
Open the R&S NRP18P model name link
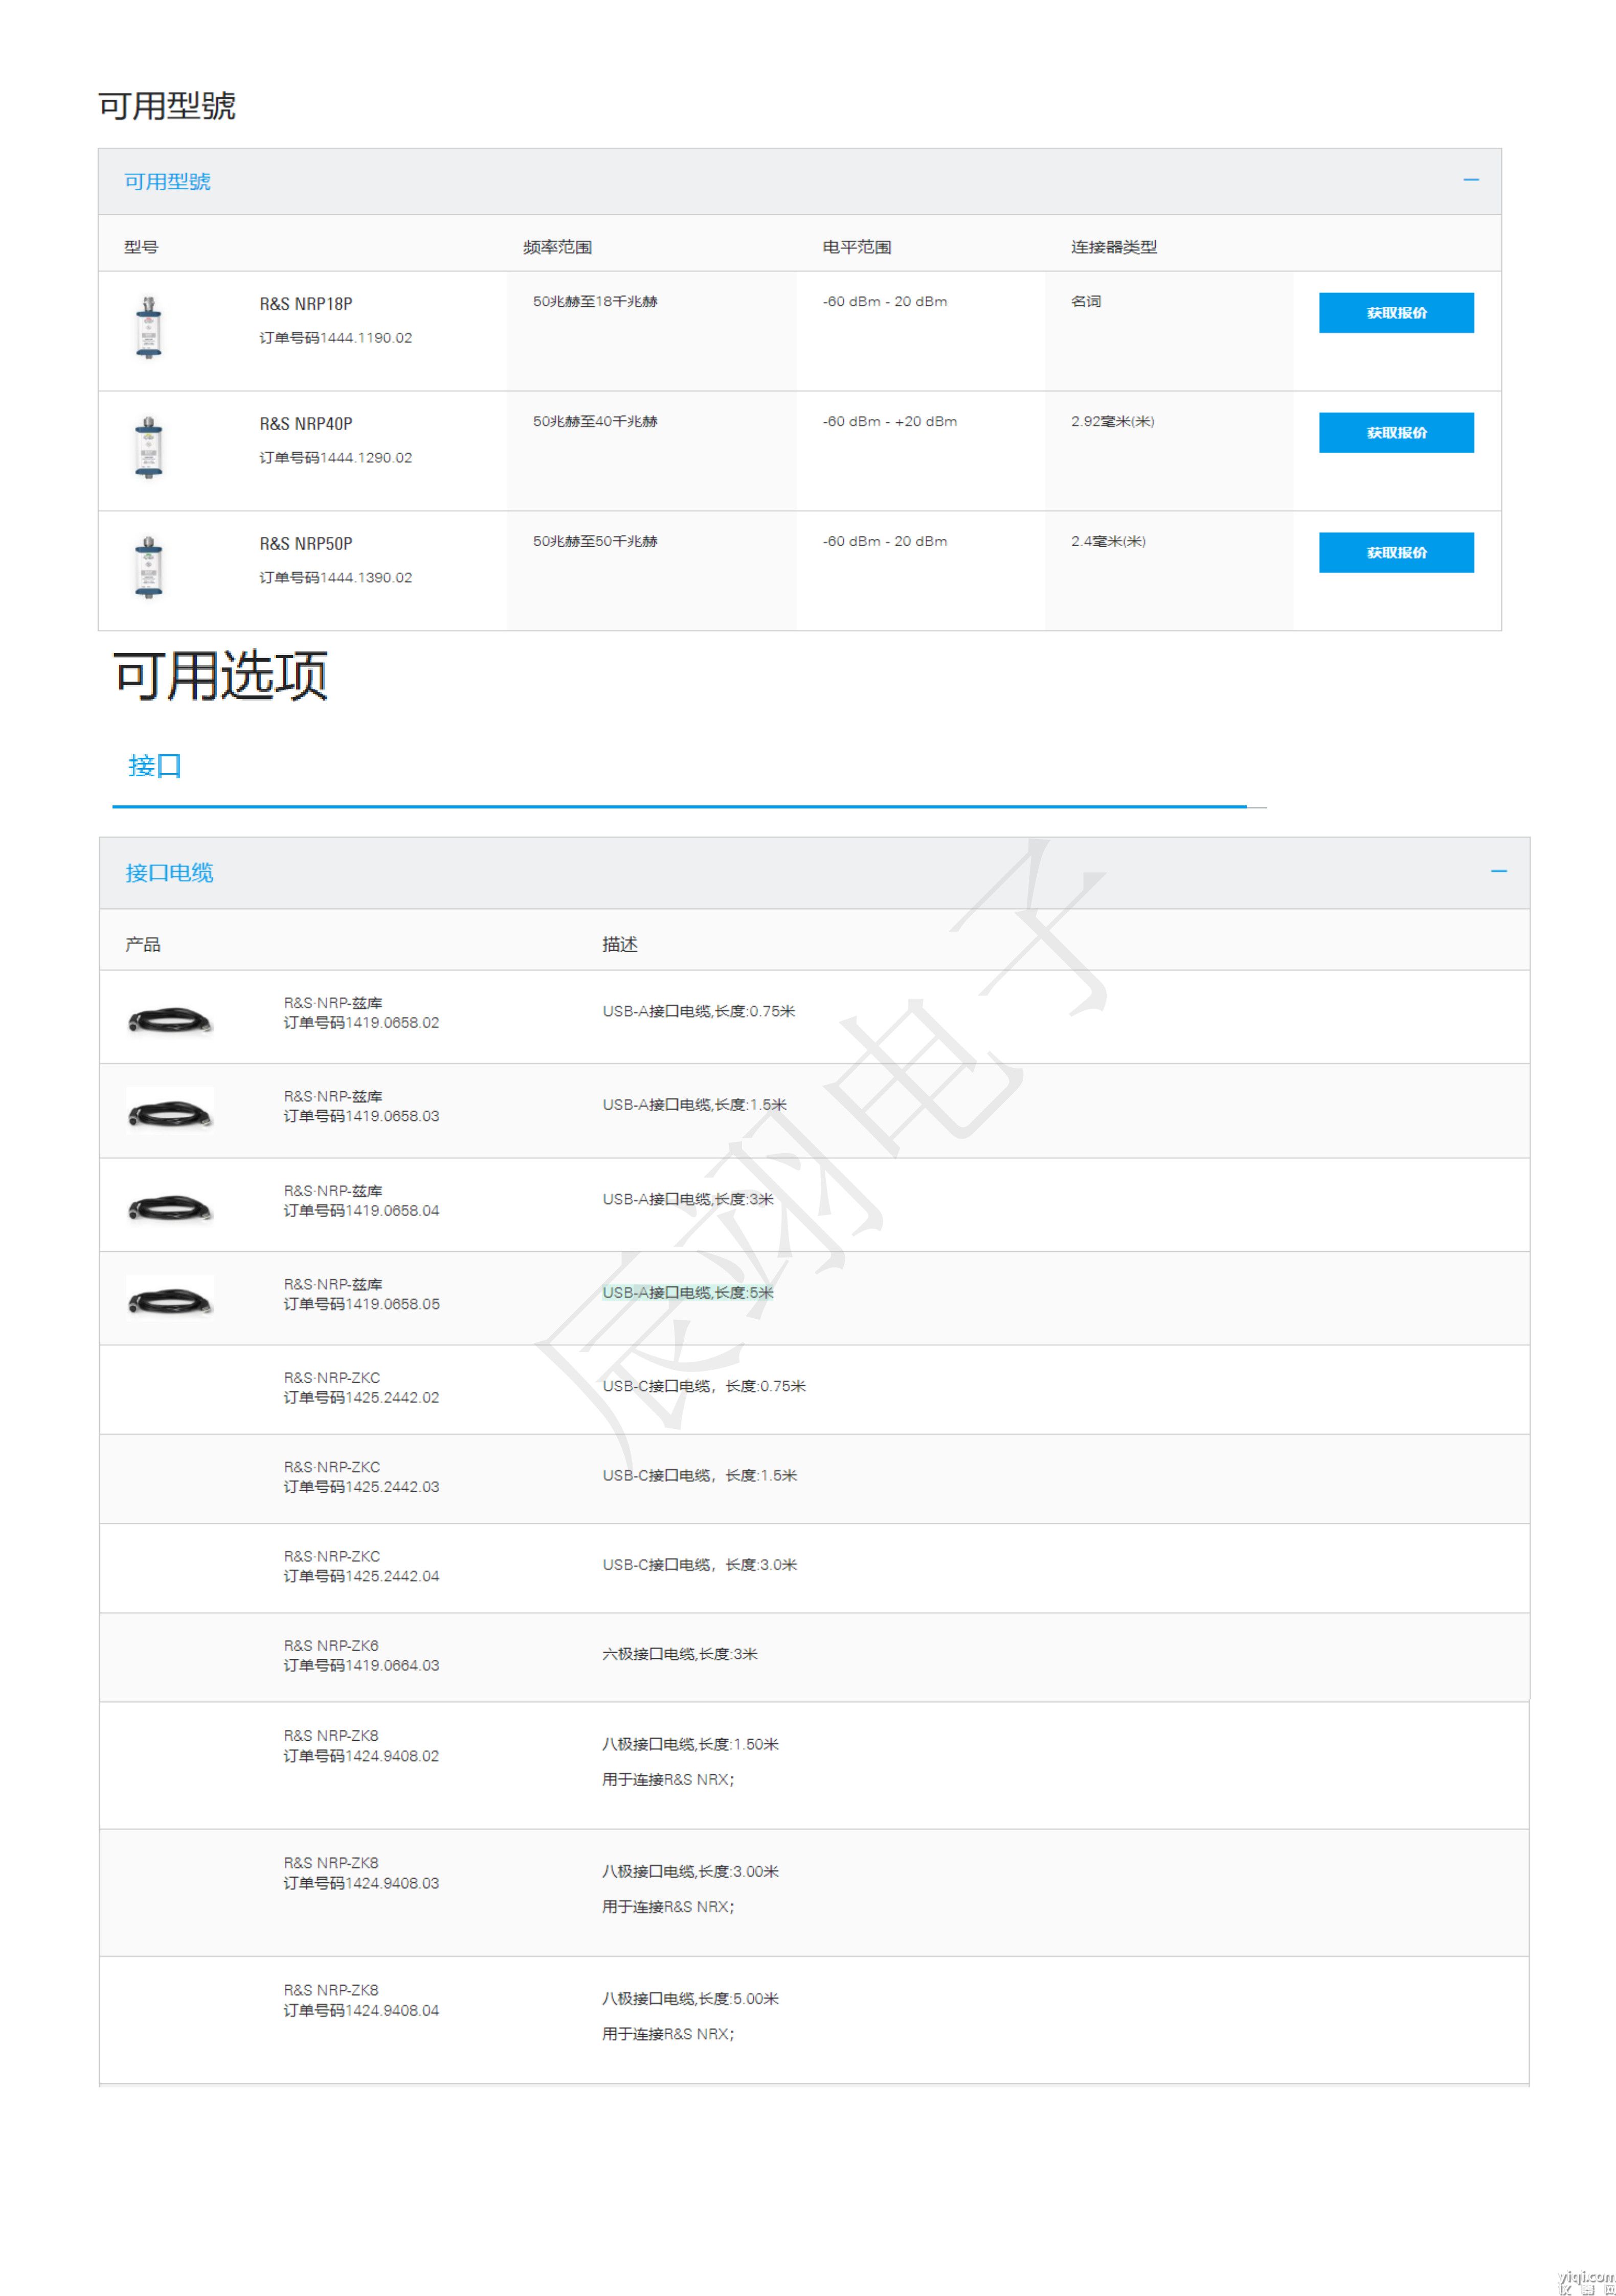(x=306, y=304)
